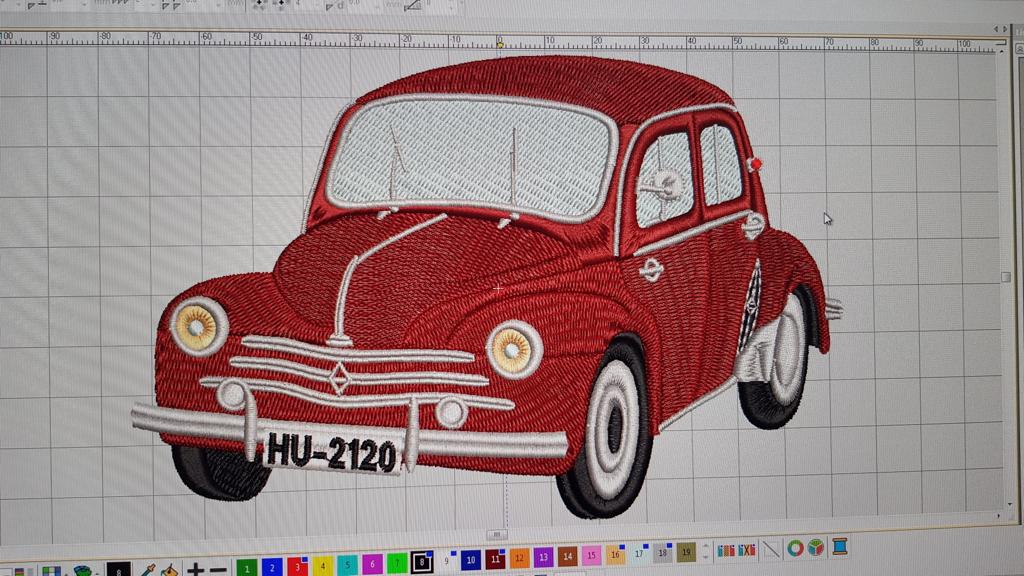Choose yellow color swatch number 4
The width and height of the screenshot is (1024, 576).
click(x=322, y=565)
